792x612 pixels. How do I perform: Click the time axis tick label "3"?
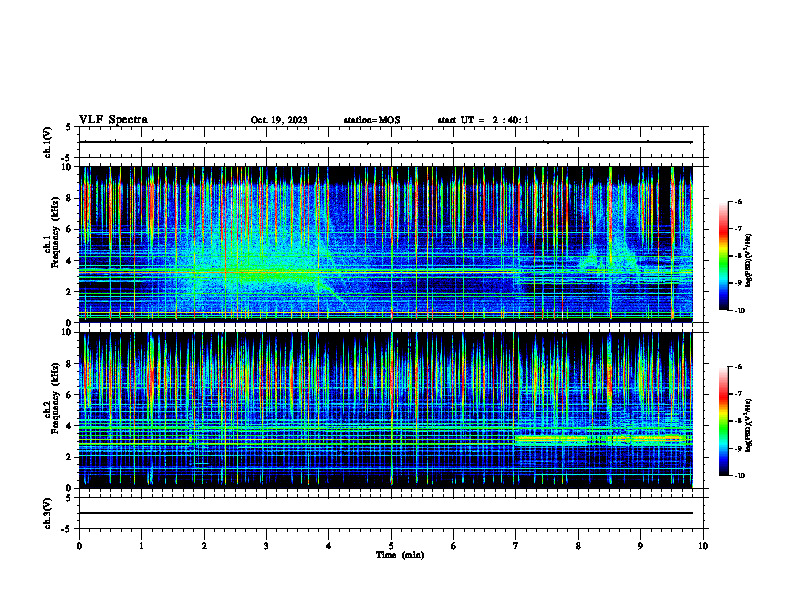coord(266,546)
